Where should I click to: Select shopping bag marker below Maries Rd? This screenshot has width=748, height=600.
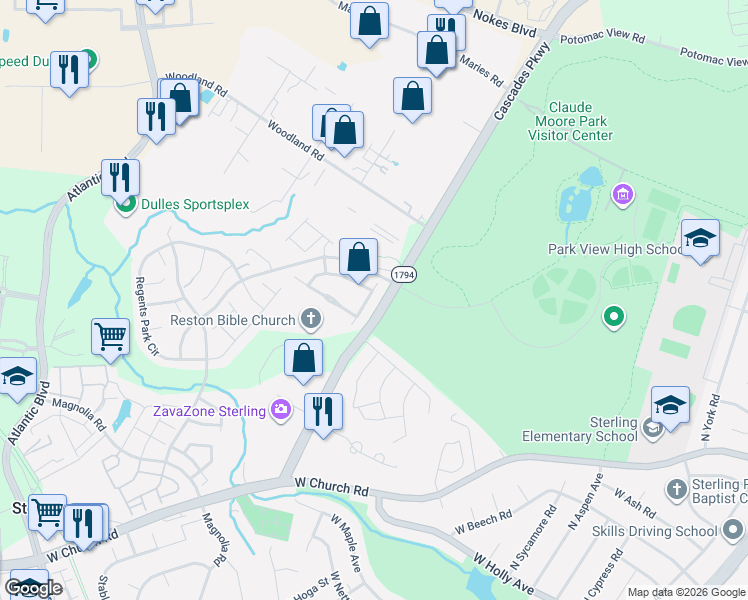(413, 97)
